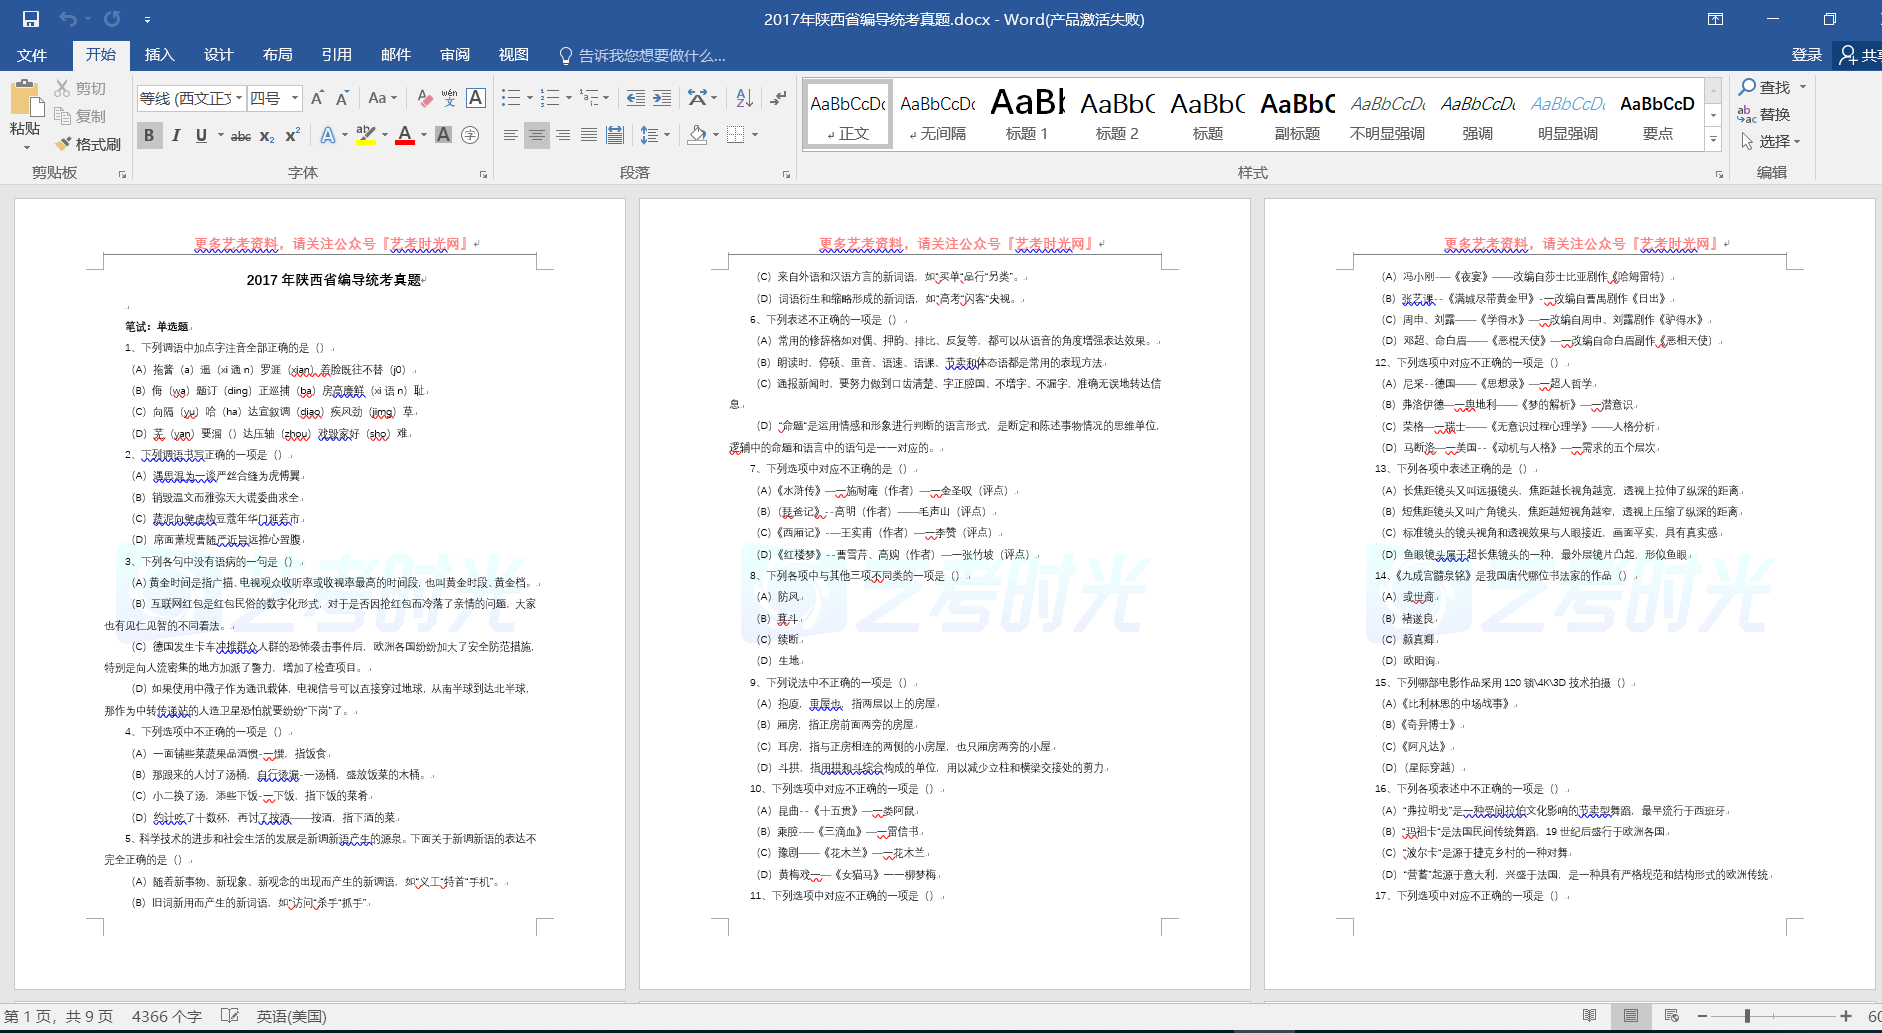Click the Format Painter (格式刷) button
Viewport: 1882px width, 1033px height.
(88, 144)
